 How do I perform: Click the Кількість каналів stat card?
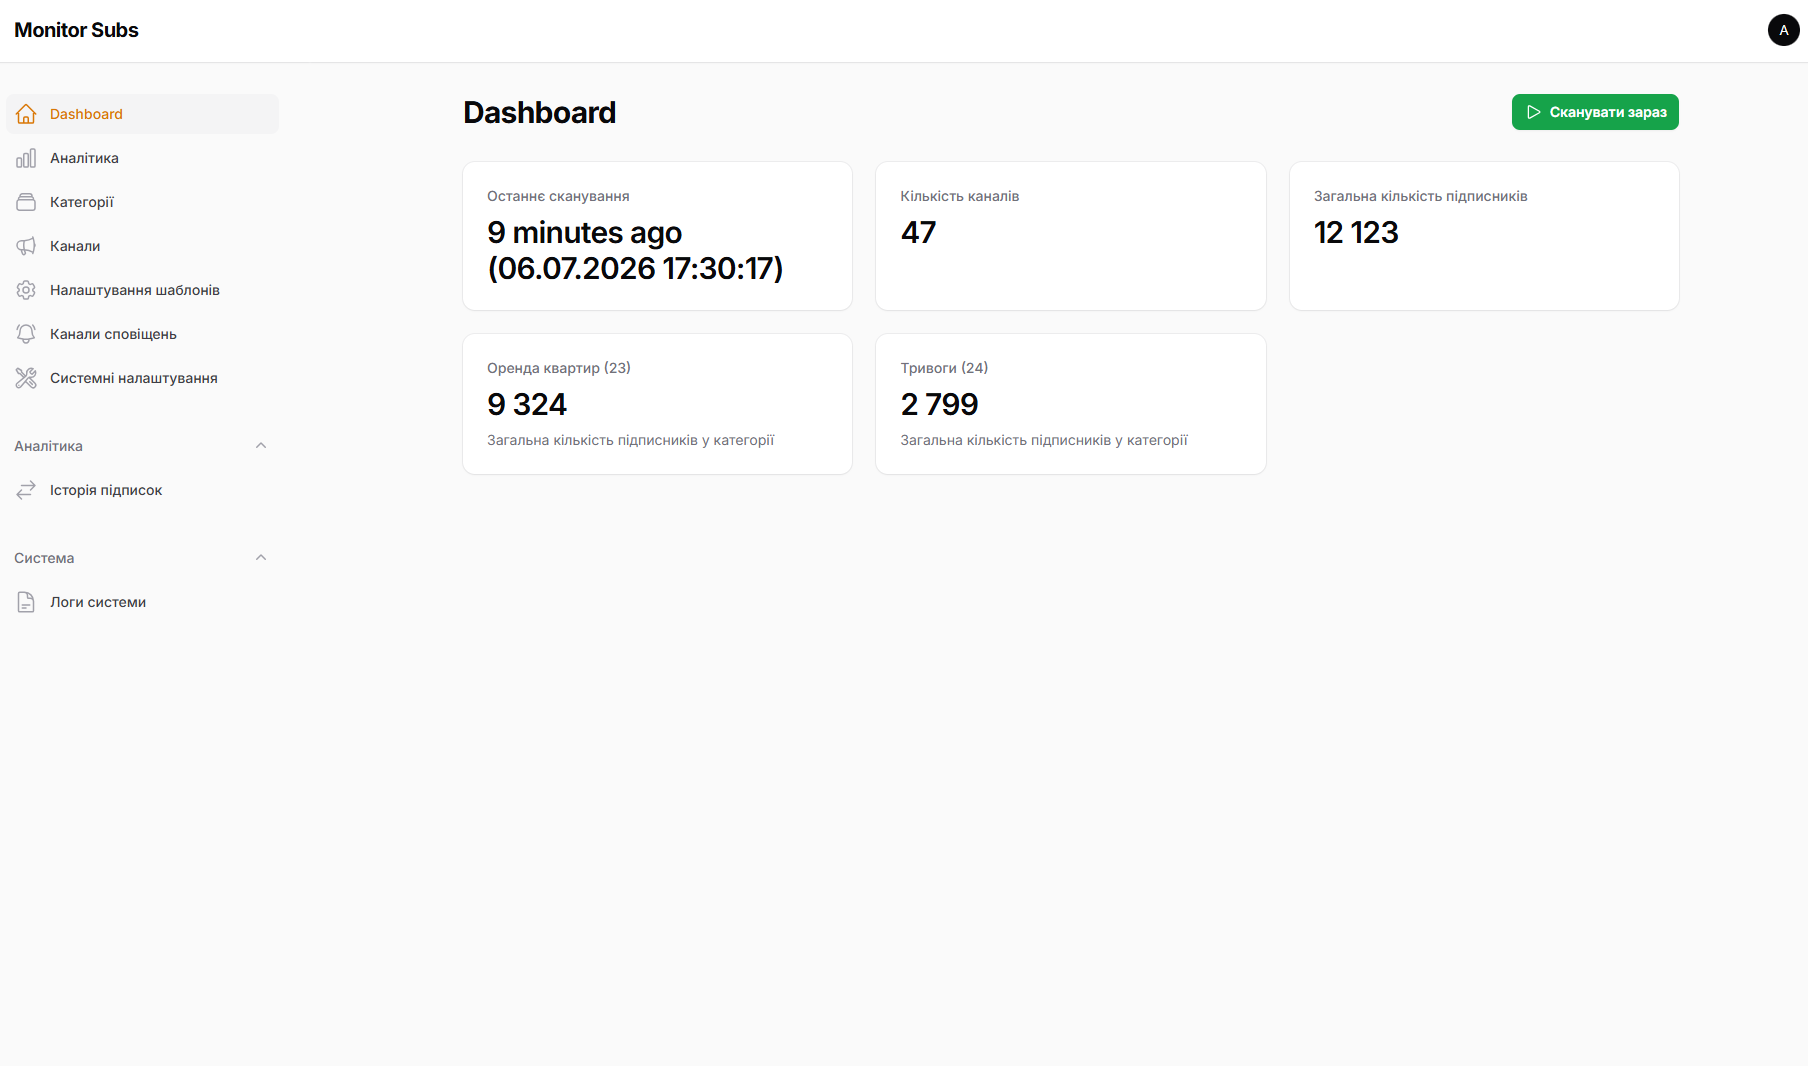1070,236
